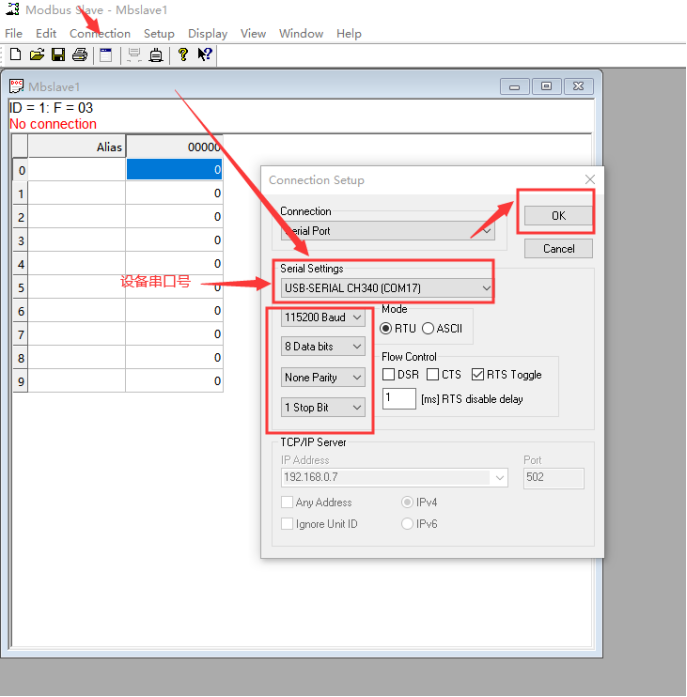
Task: Click the slave definition window icon
Action: 106,55
